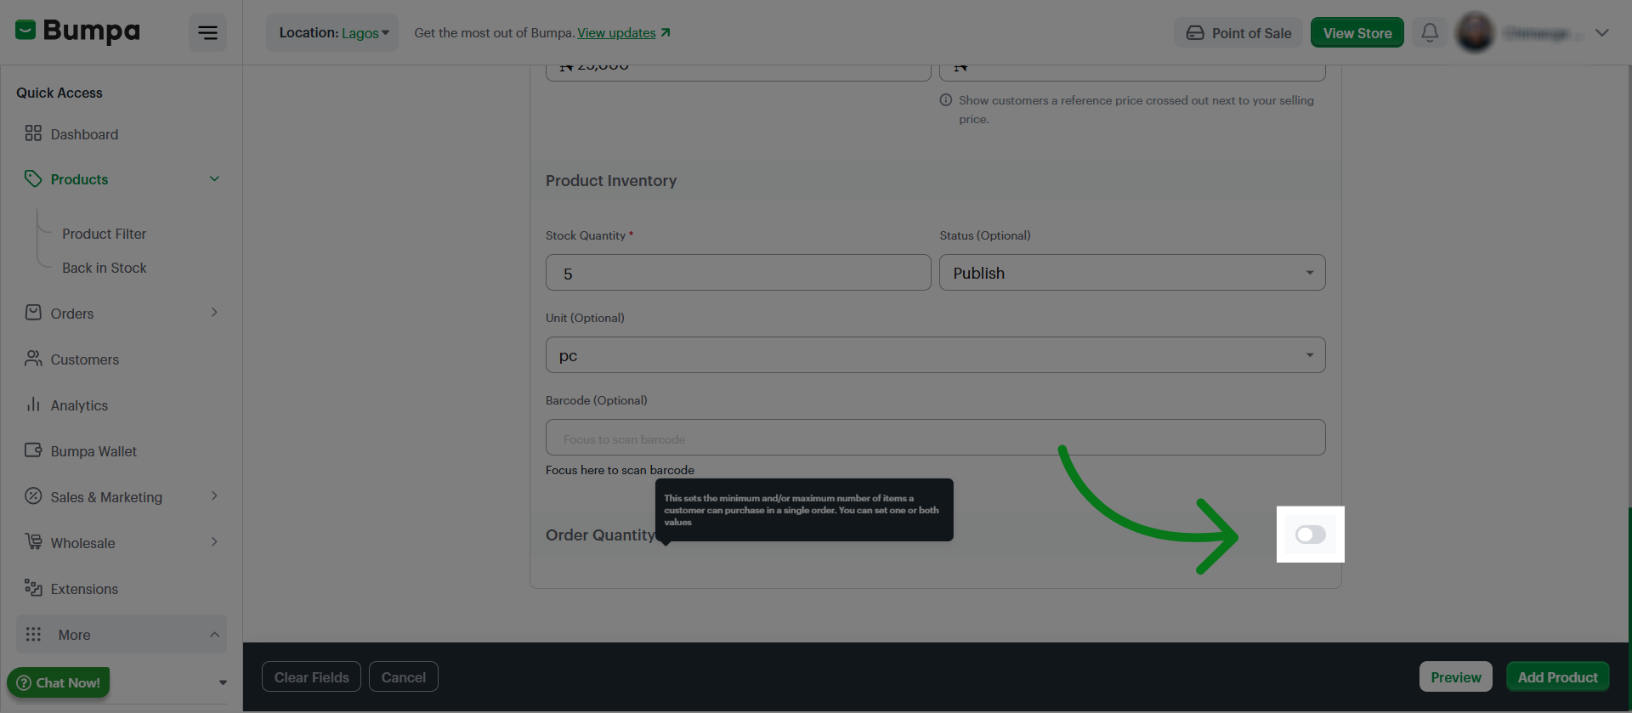The image size is (1632, 713).
Task: Click the Quick Access heading
Action: click(x=59, y=93)
